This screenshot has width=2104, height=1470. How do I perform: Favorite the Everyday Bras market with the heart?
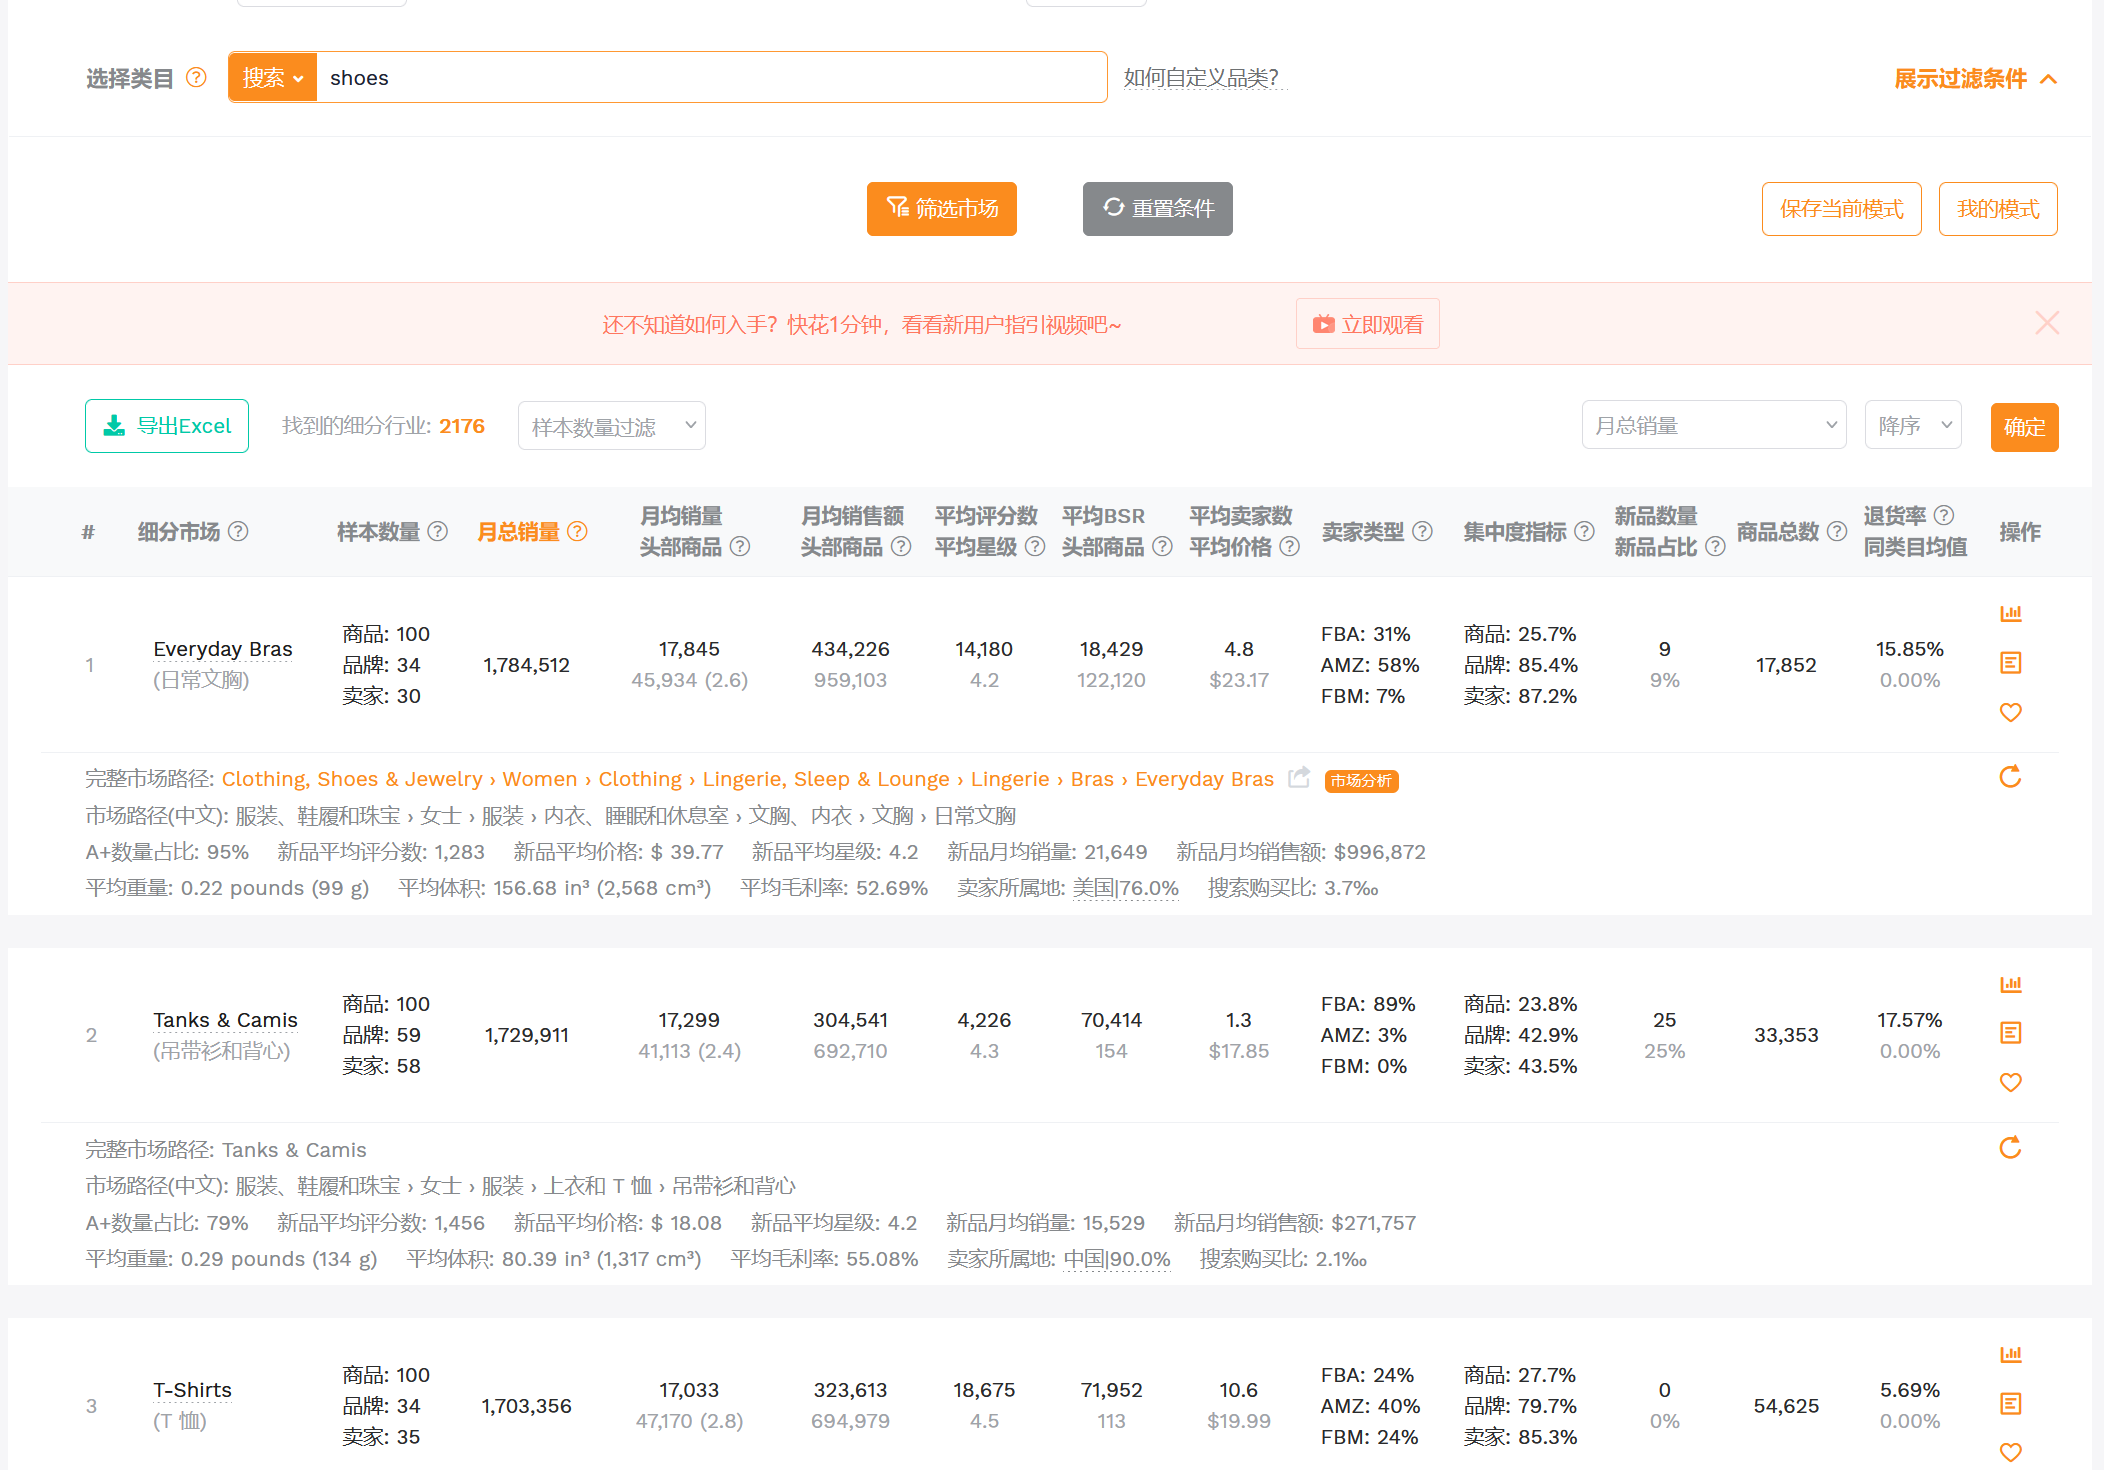pyautogui.click(x=2010, y=713)
